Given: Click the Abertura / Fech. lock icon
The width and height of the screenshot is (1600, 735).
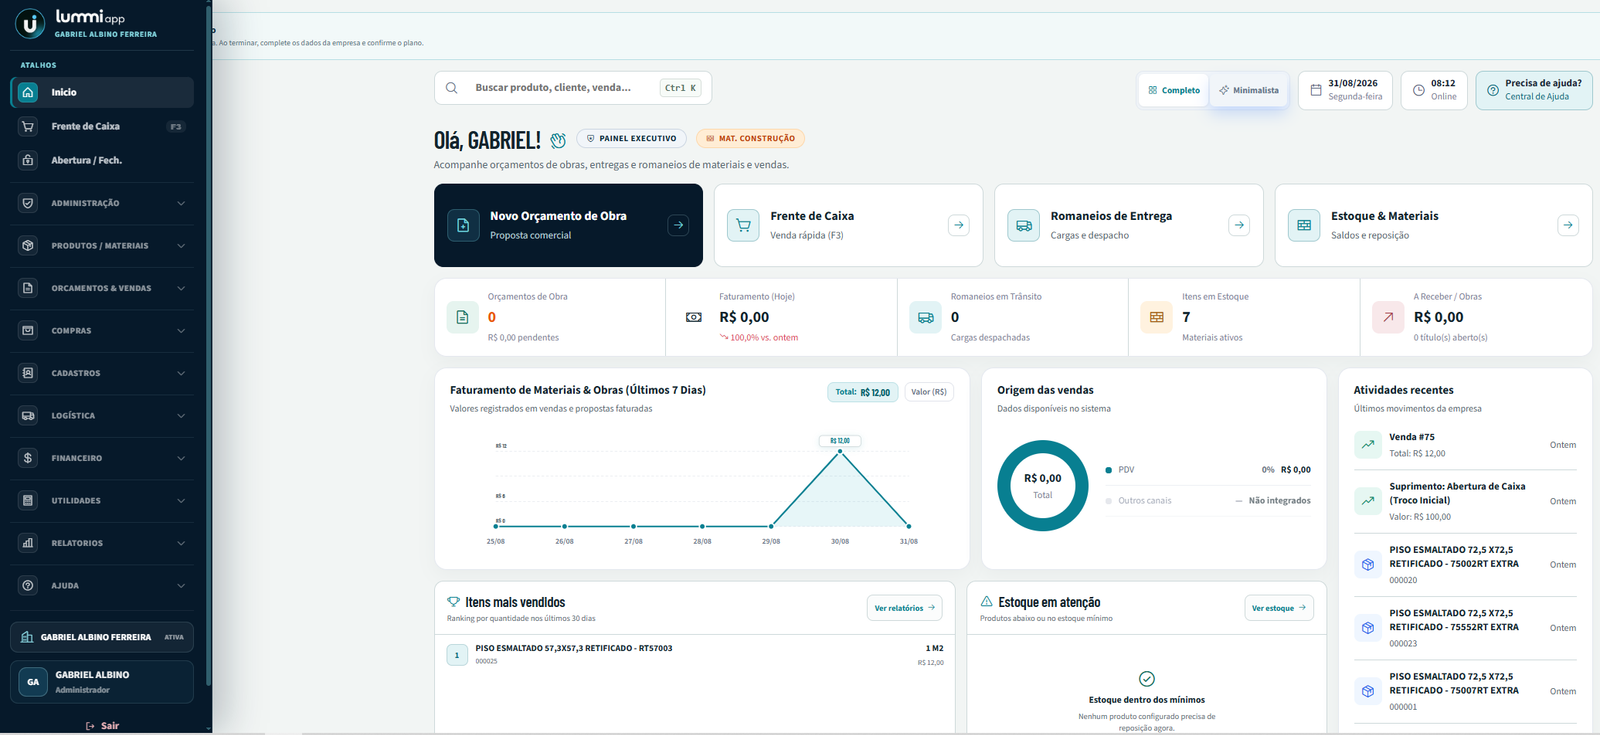Looking at the screenshot, I should (x=28, y=160).
